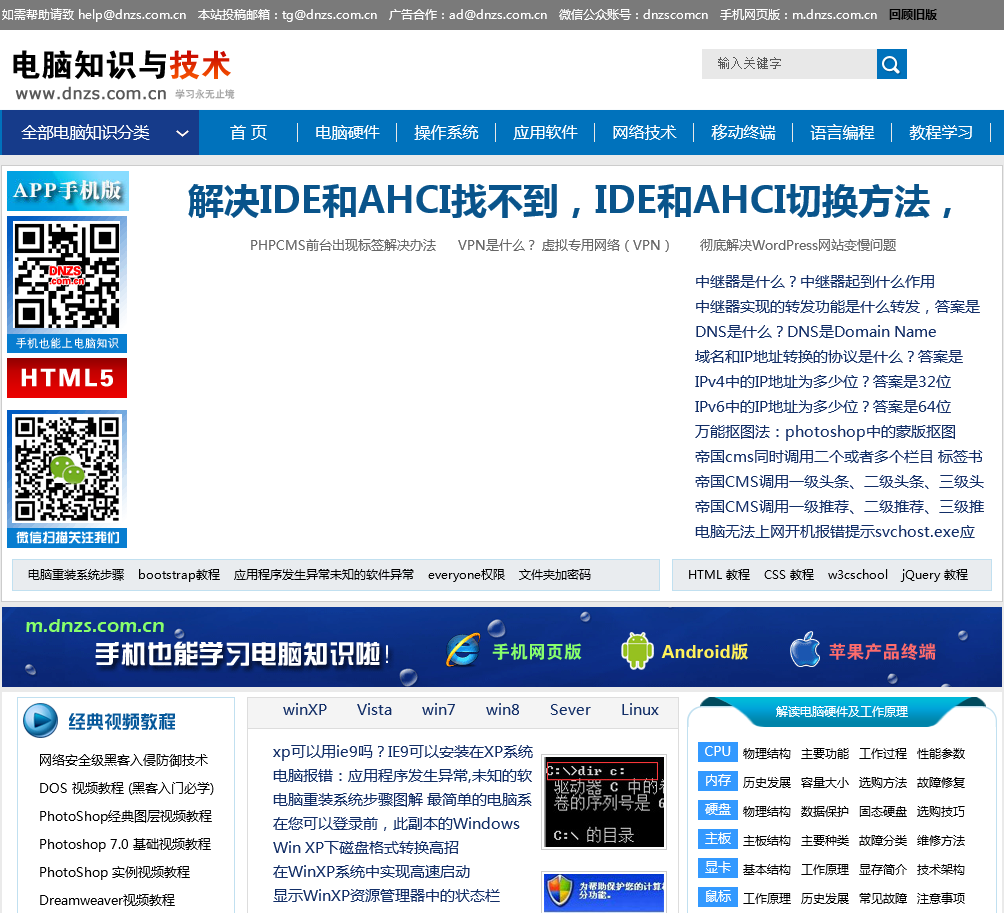The height and width of the screenshot is (913, 1004).
Task: Switch to the Linux tab
Action: click(640, 709)
